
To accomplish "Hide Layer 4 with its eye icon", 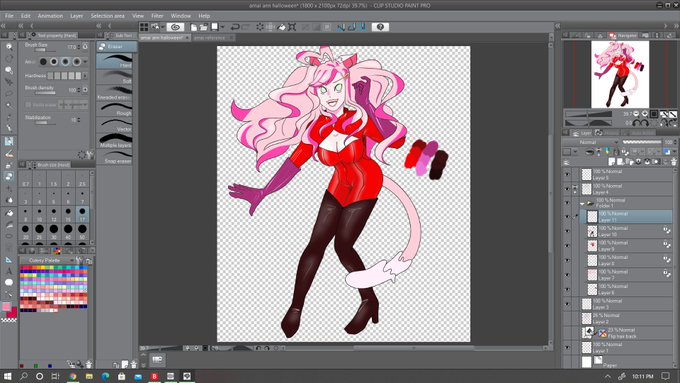I will tap(567, 189).
